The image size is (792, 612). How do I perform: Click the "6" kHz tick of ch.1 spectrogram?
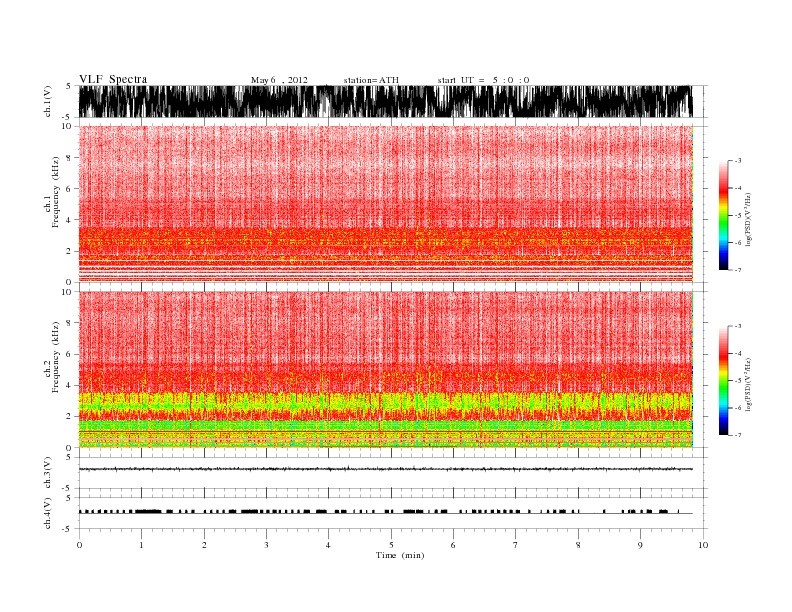70,189
